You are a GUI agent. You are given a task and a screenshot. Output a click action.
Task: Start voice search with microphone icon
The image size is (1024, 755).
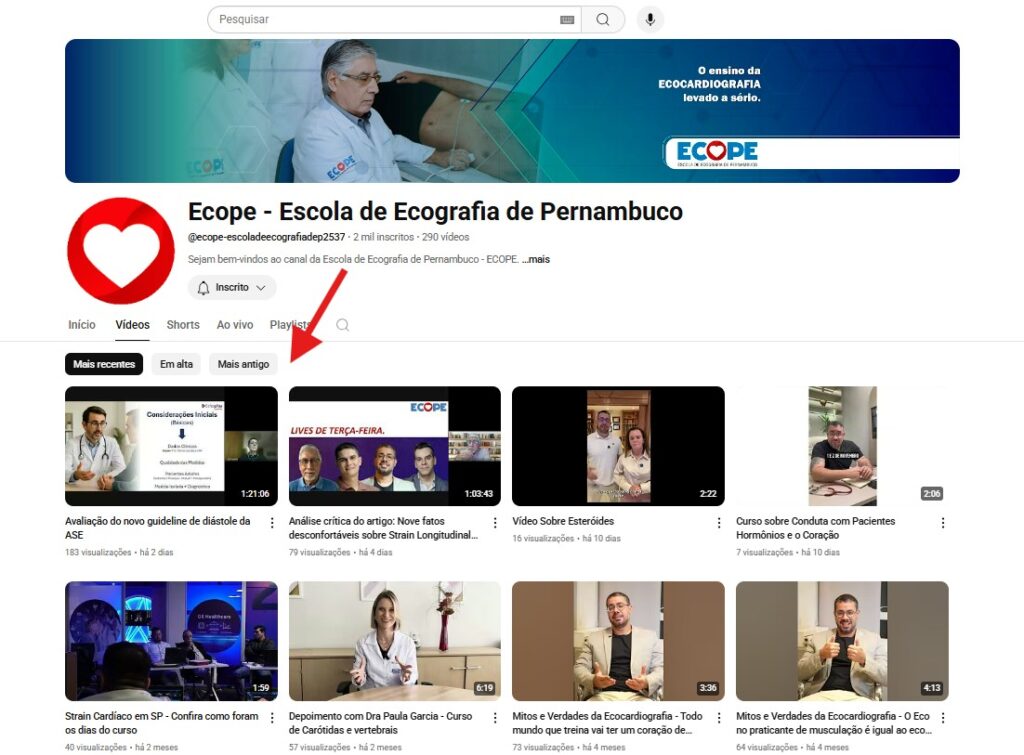(x=650, y=20)
